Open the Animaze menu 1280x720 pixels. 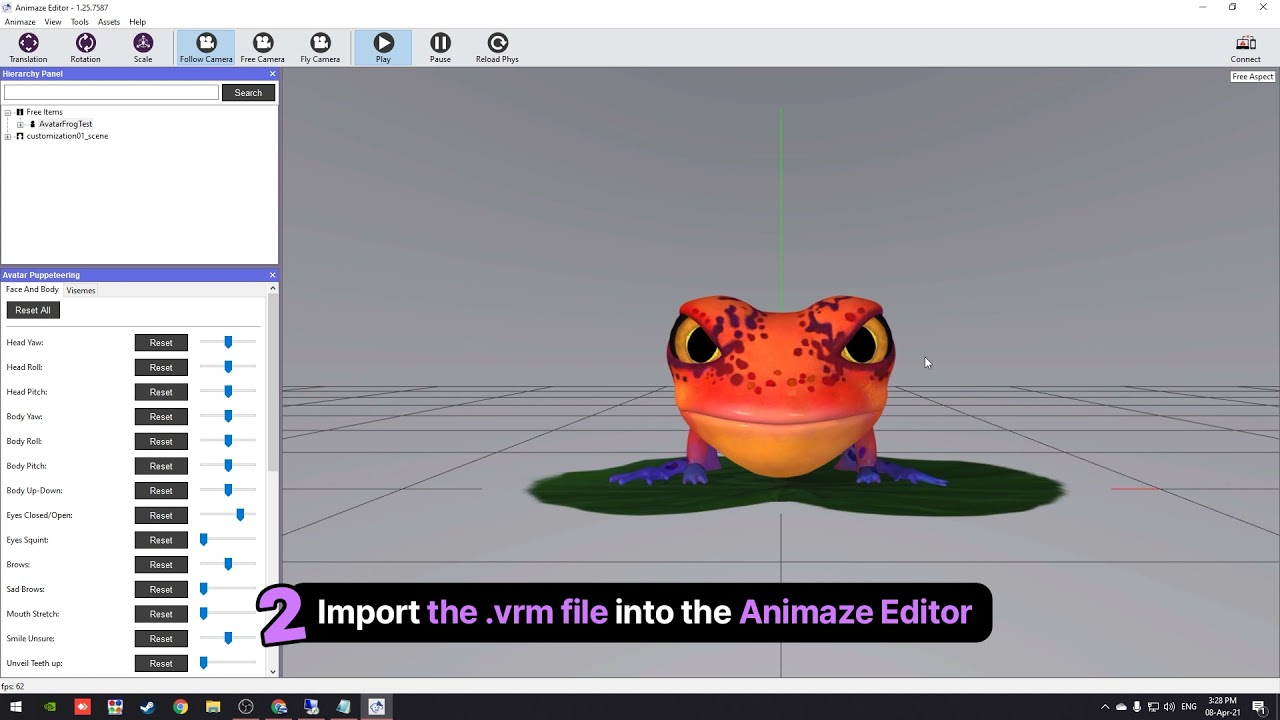point(20,22)
